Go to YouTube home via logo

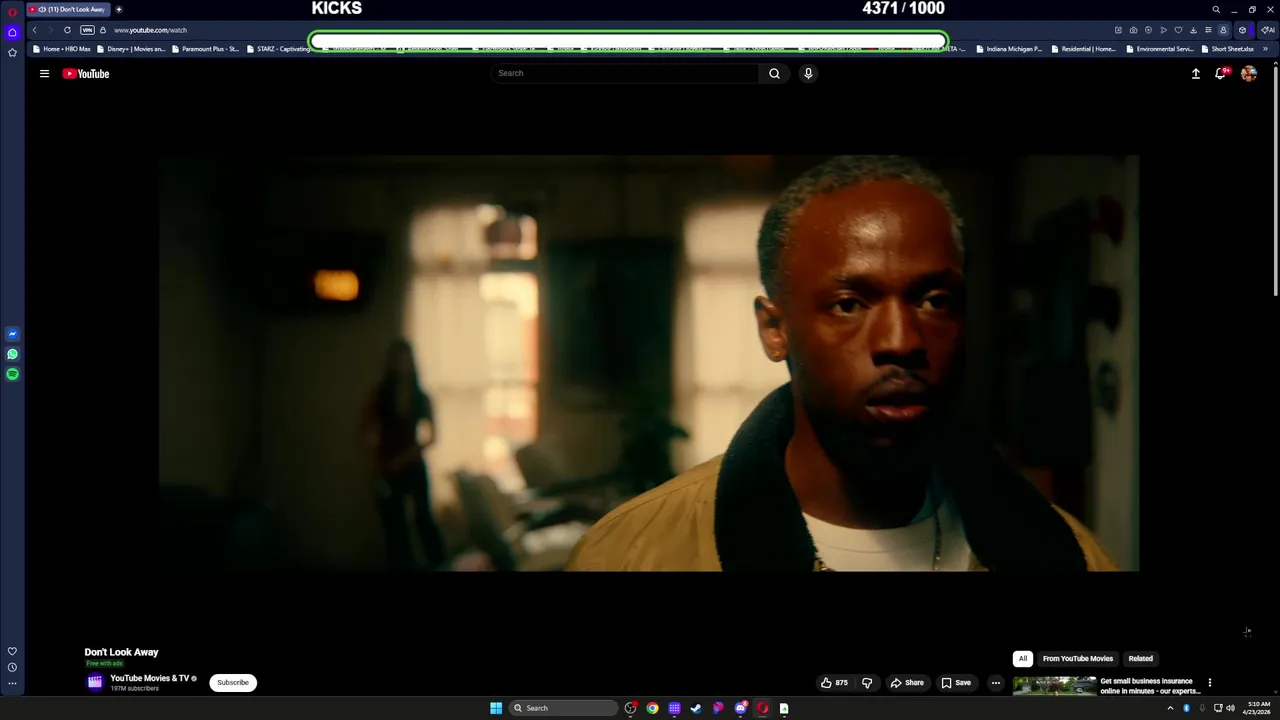point(86,73)
